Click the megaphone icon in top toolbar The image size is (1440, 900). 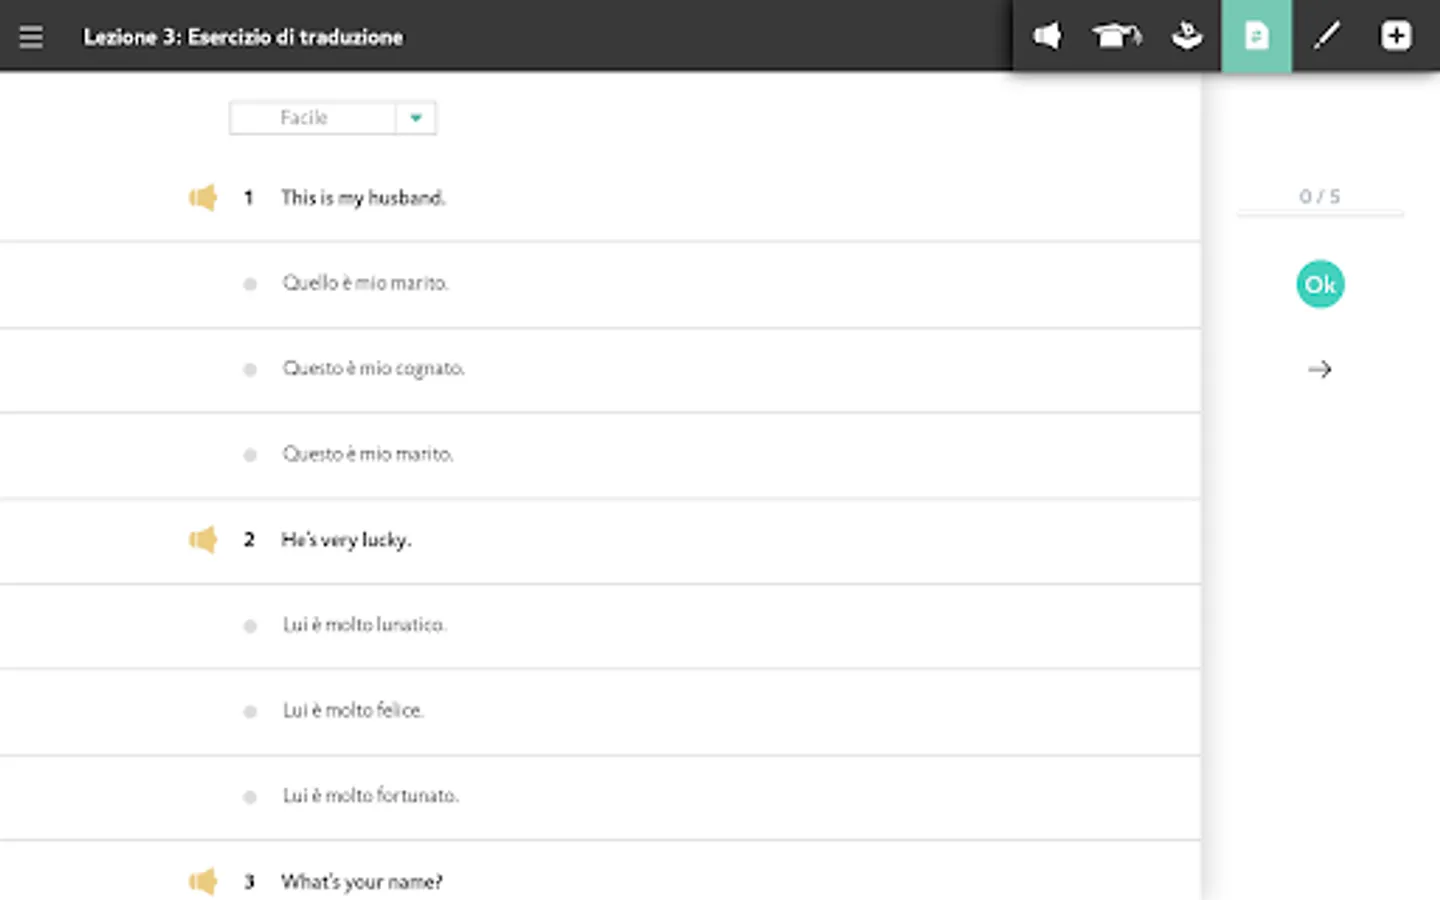pyautogui.click(x=1047, y=37)
